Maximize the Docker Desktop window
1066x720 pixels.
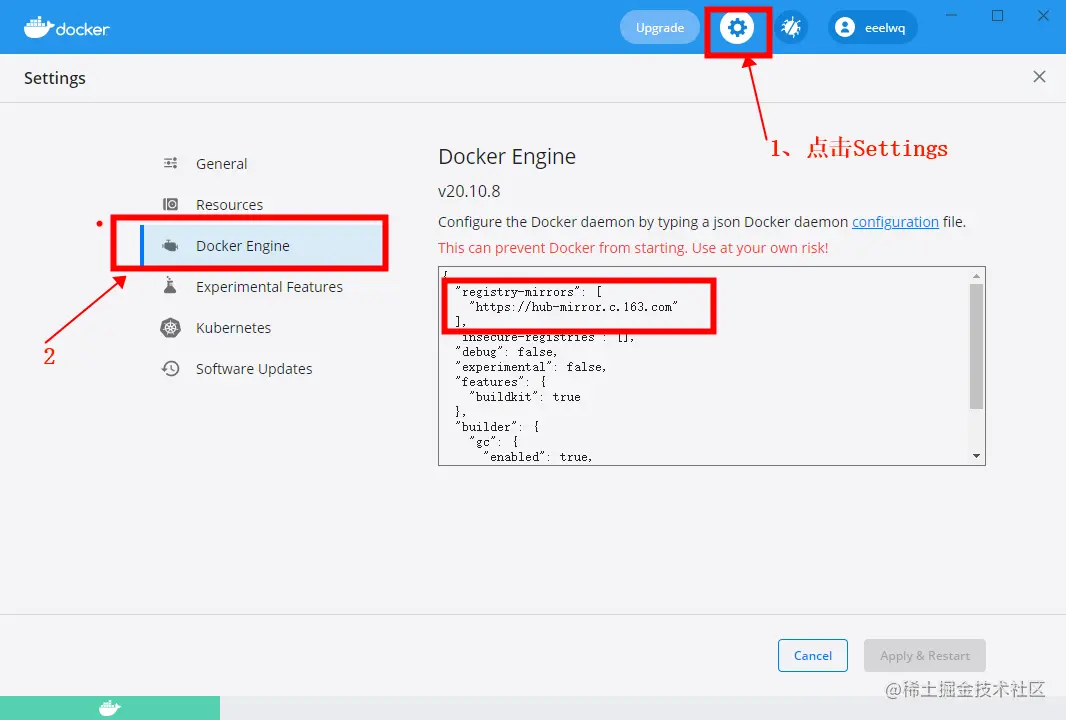(997, 15)
